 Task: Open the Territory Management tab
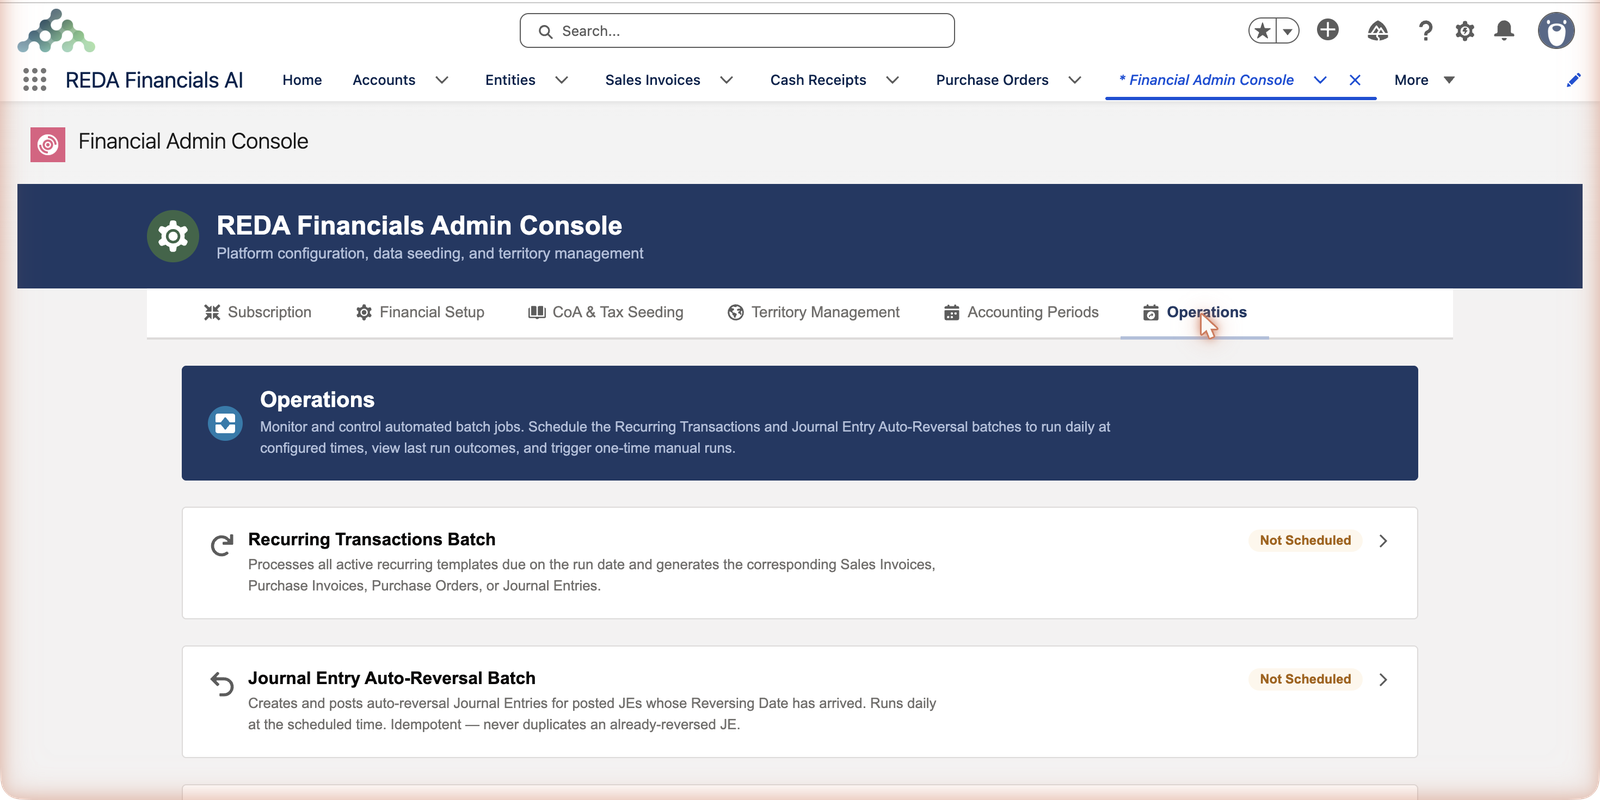pyautogui.click(x=814, y=312)
